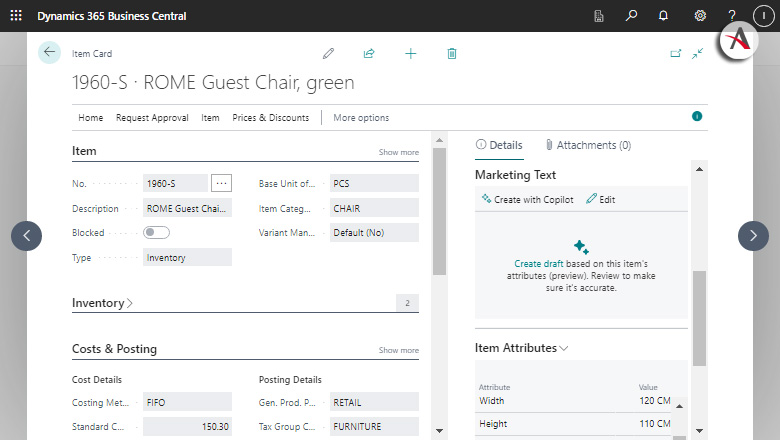The height and width of the screenshot is (440, 780).
Task: Click the share icon on Item Card
Action: click(x=369, y=53)
